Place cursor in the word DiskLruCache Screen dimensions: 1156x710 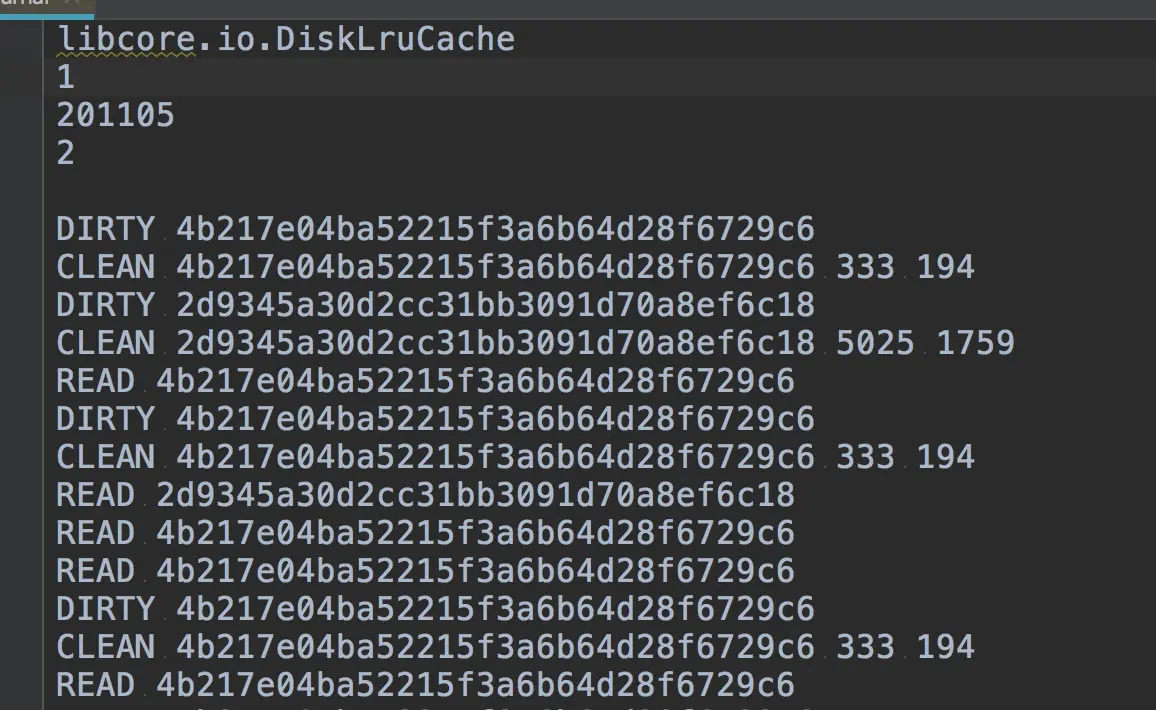(395, 39)
